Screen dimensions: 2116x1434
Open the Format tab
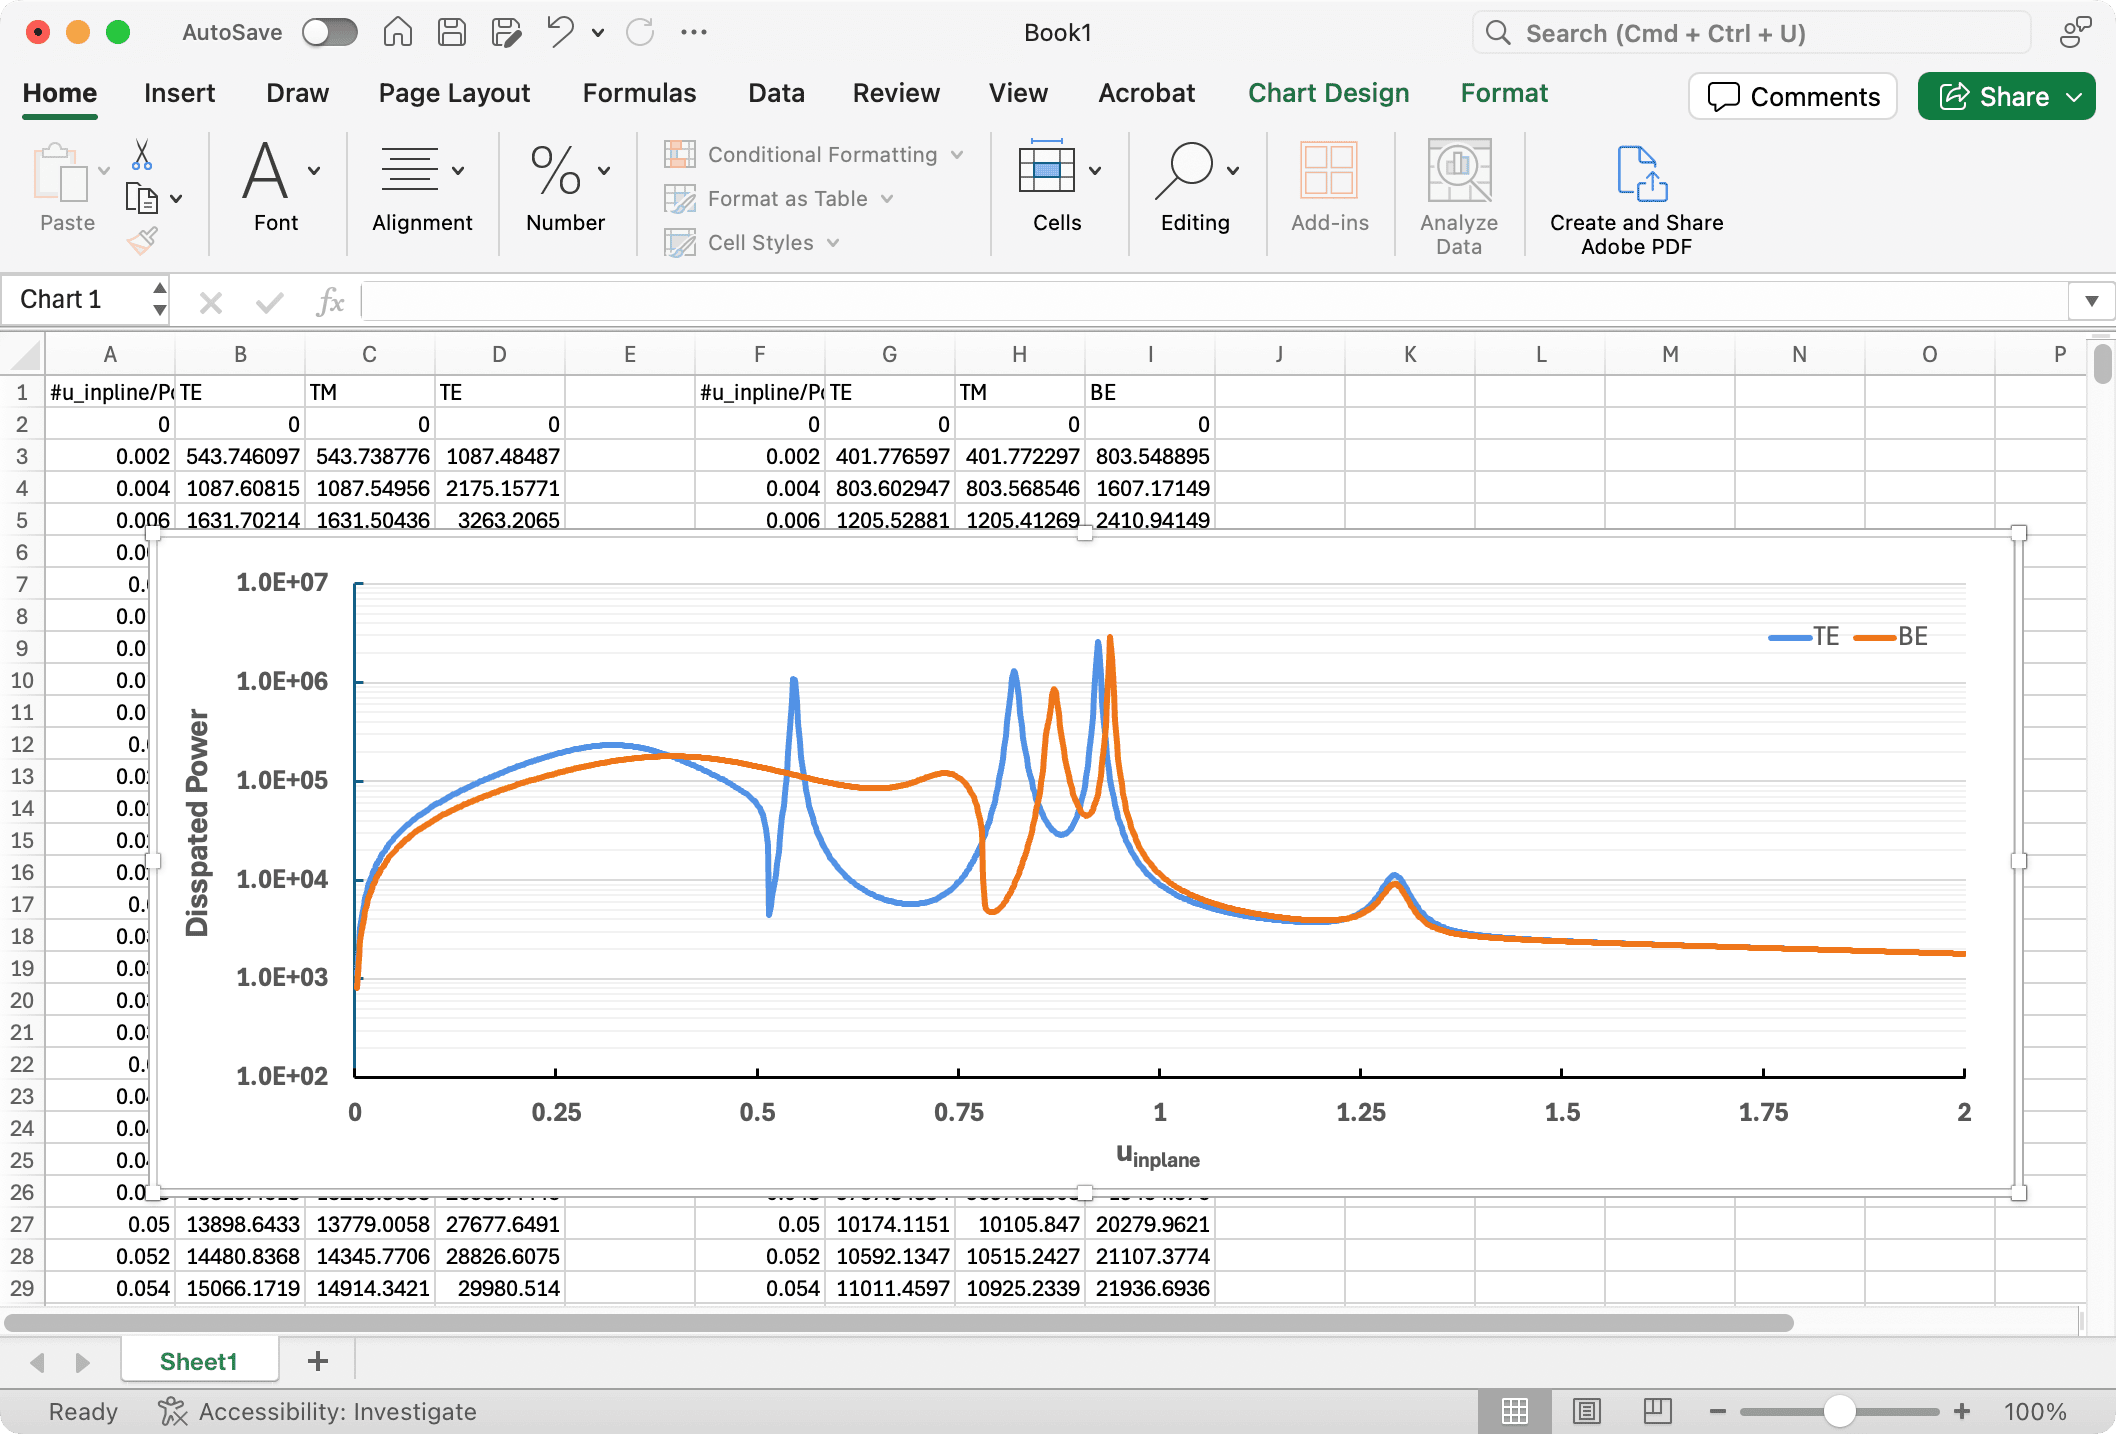pyautogui.click(x=1504, y=93)
